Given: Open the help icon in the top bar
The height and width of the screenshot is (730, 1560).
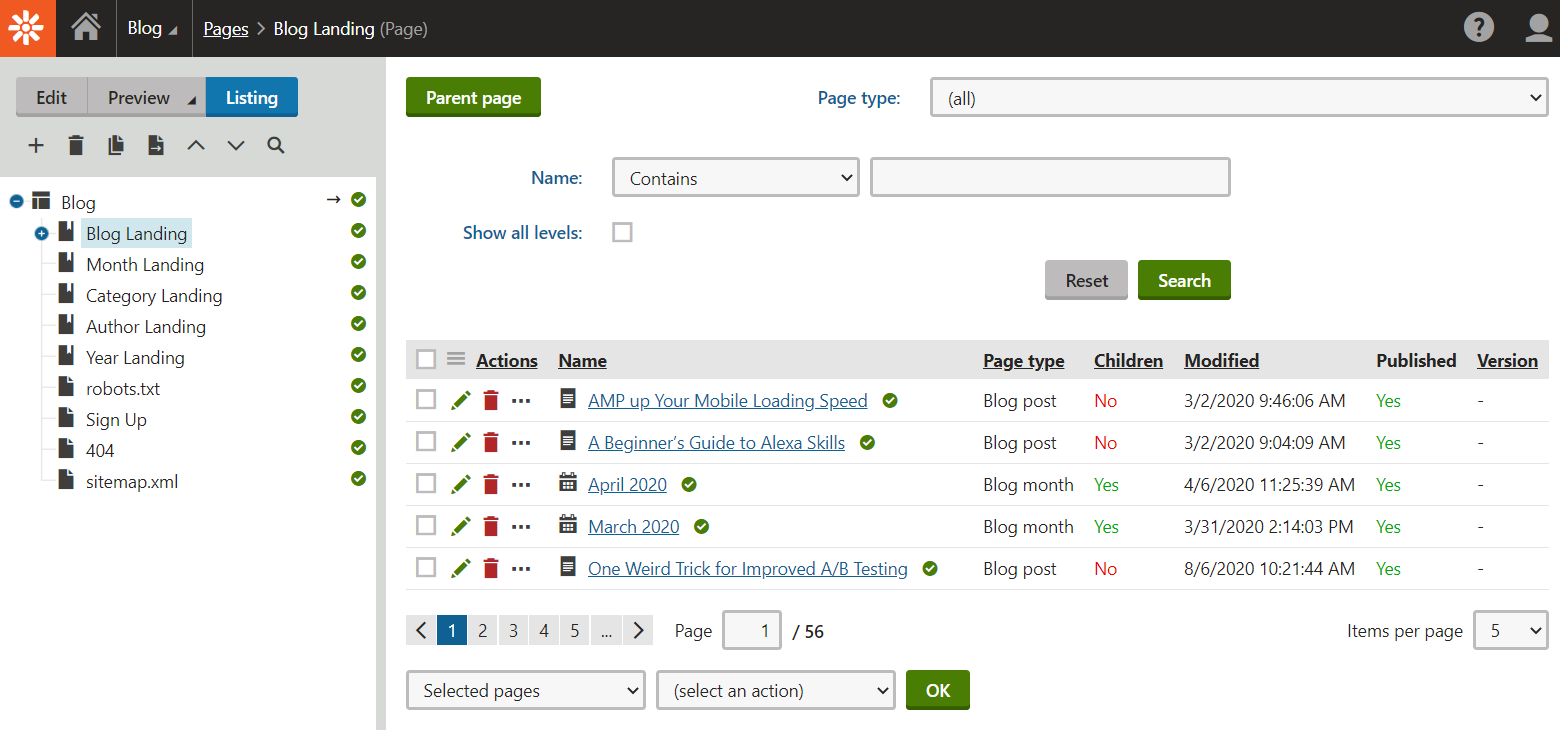Looking at the screenshot, I should (x=1479, y=27).
